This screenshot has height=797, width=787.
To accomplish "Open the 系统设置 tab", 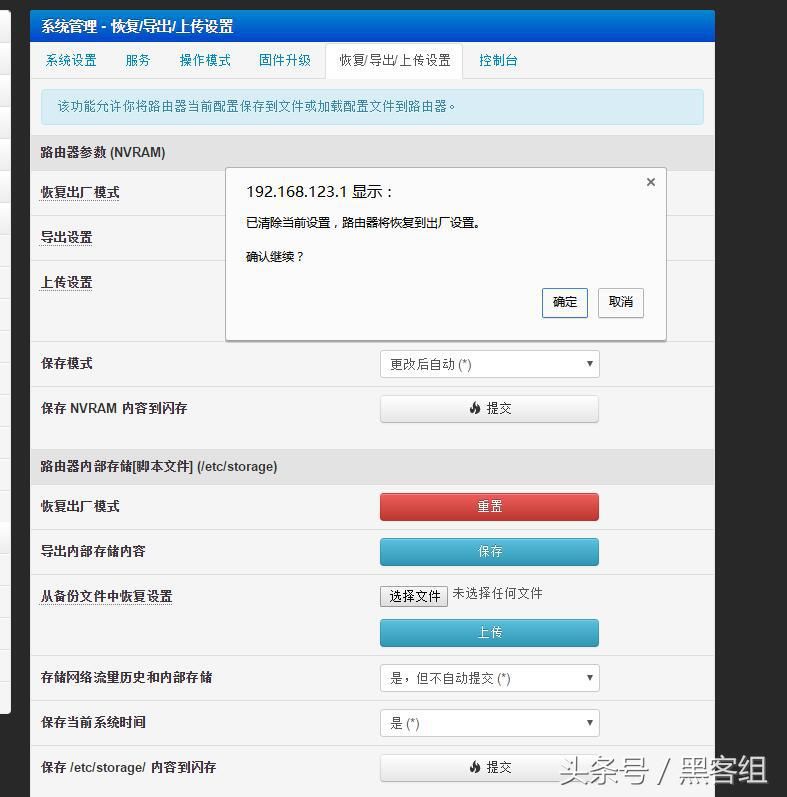I will [x=71, y=60].
